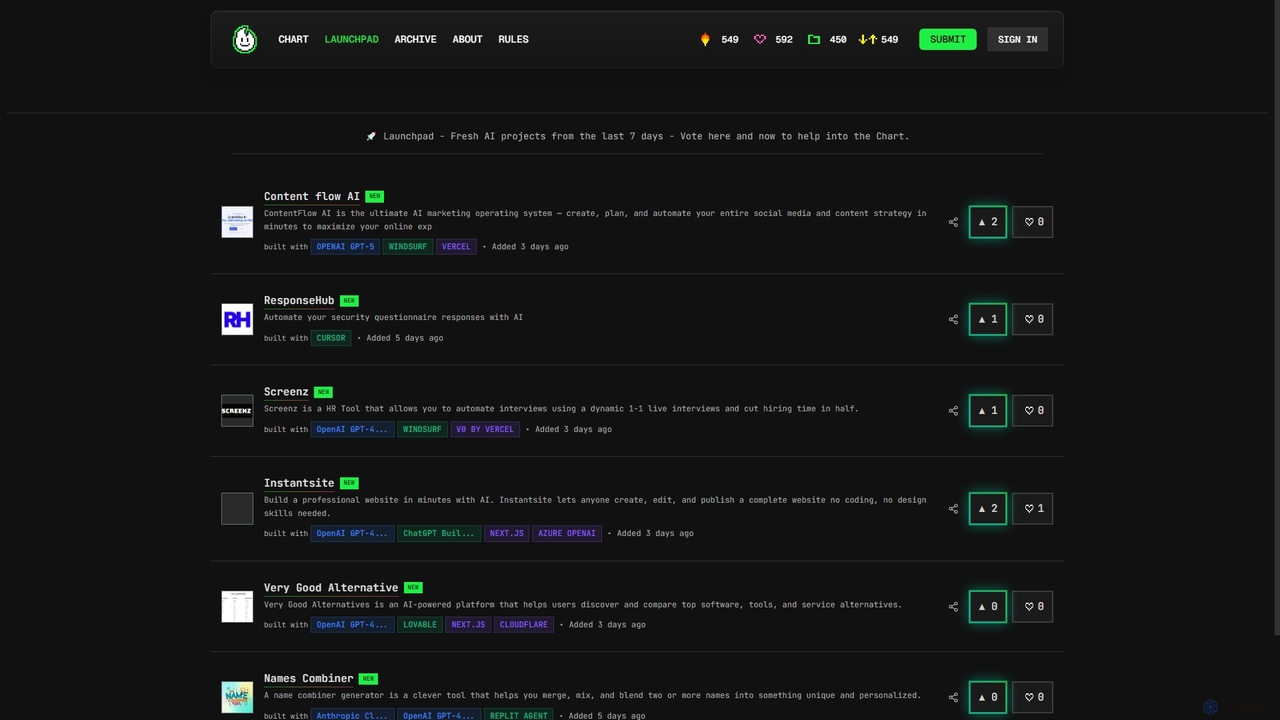
Task: Open the Content flow AI title link
Action: [x=312, y=196]
